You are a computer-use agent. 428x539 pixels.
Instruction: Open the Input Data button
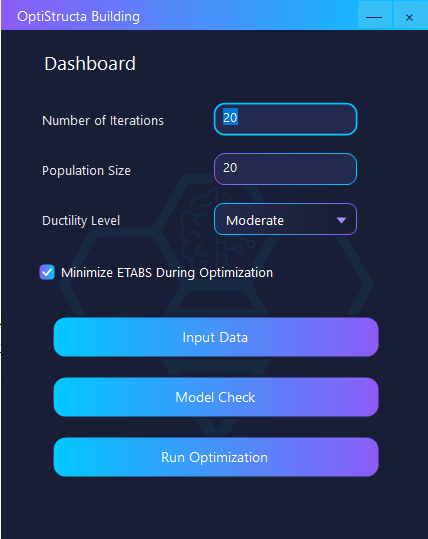click(x=216, y=337)
